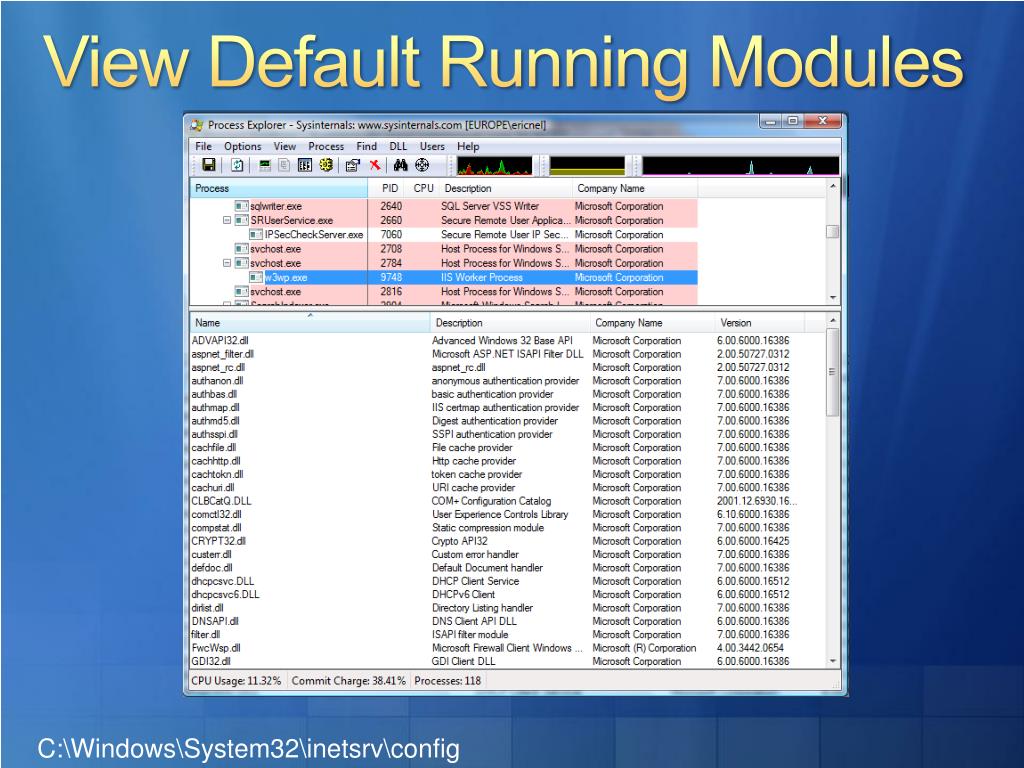Screen dimensions: 1024x768
Task: Open the DLL menu
Action: coord(398,146)
